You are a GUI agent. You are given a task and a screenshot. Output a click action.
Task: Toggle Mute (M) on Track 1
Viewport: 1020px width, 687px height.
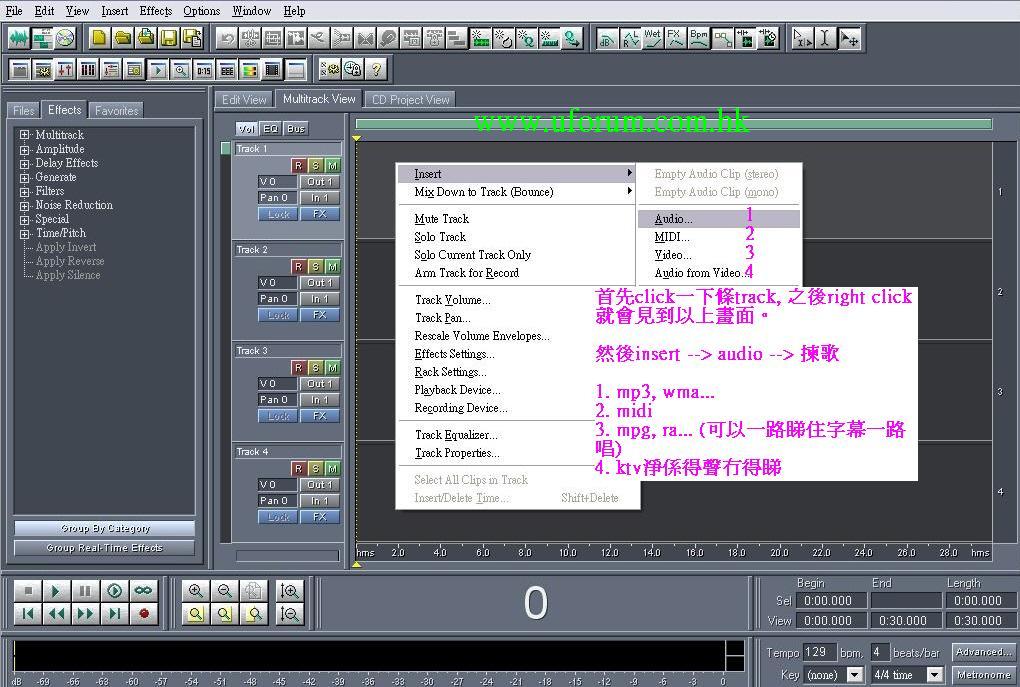coord(332,165)
